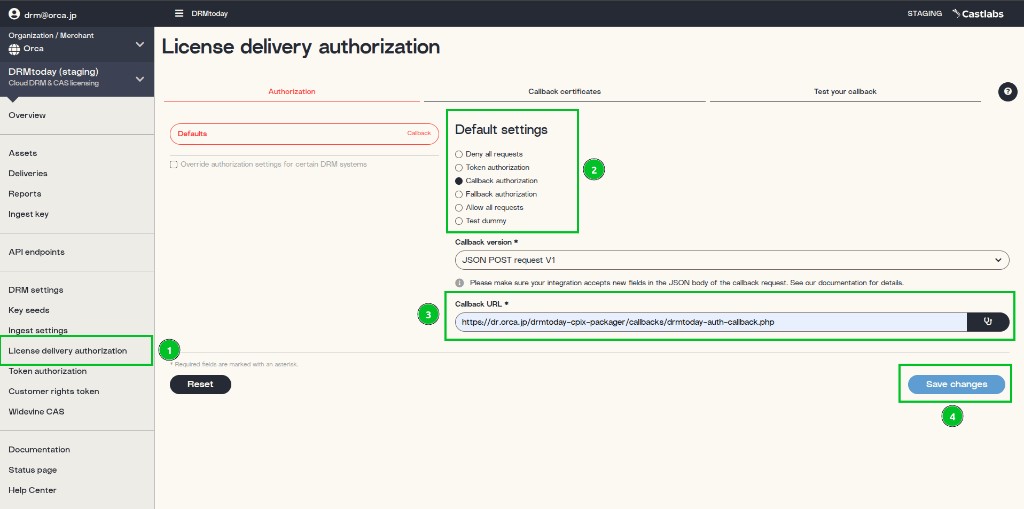
Task: Open the Callback version dropdown
Action: click(732, 260)
